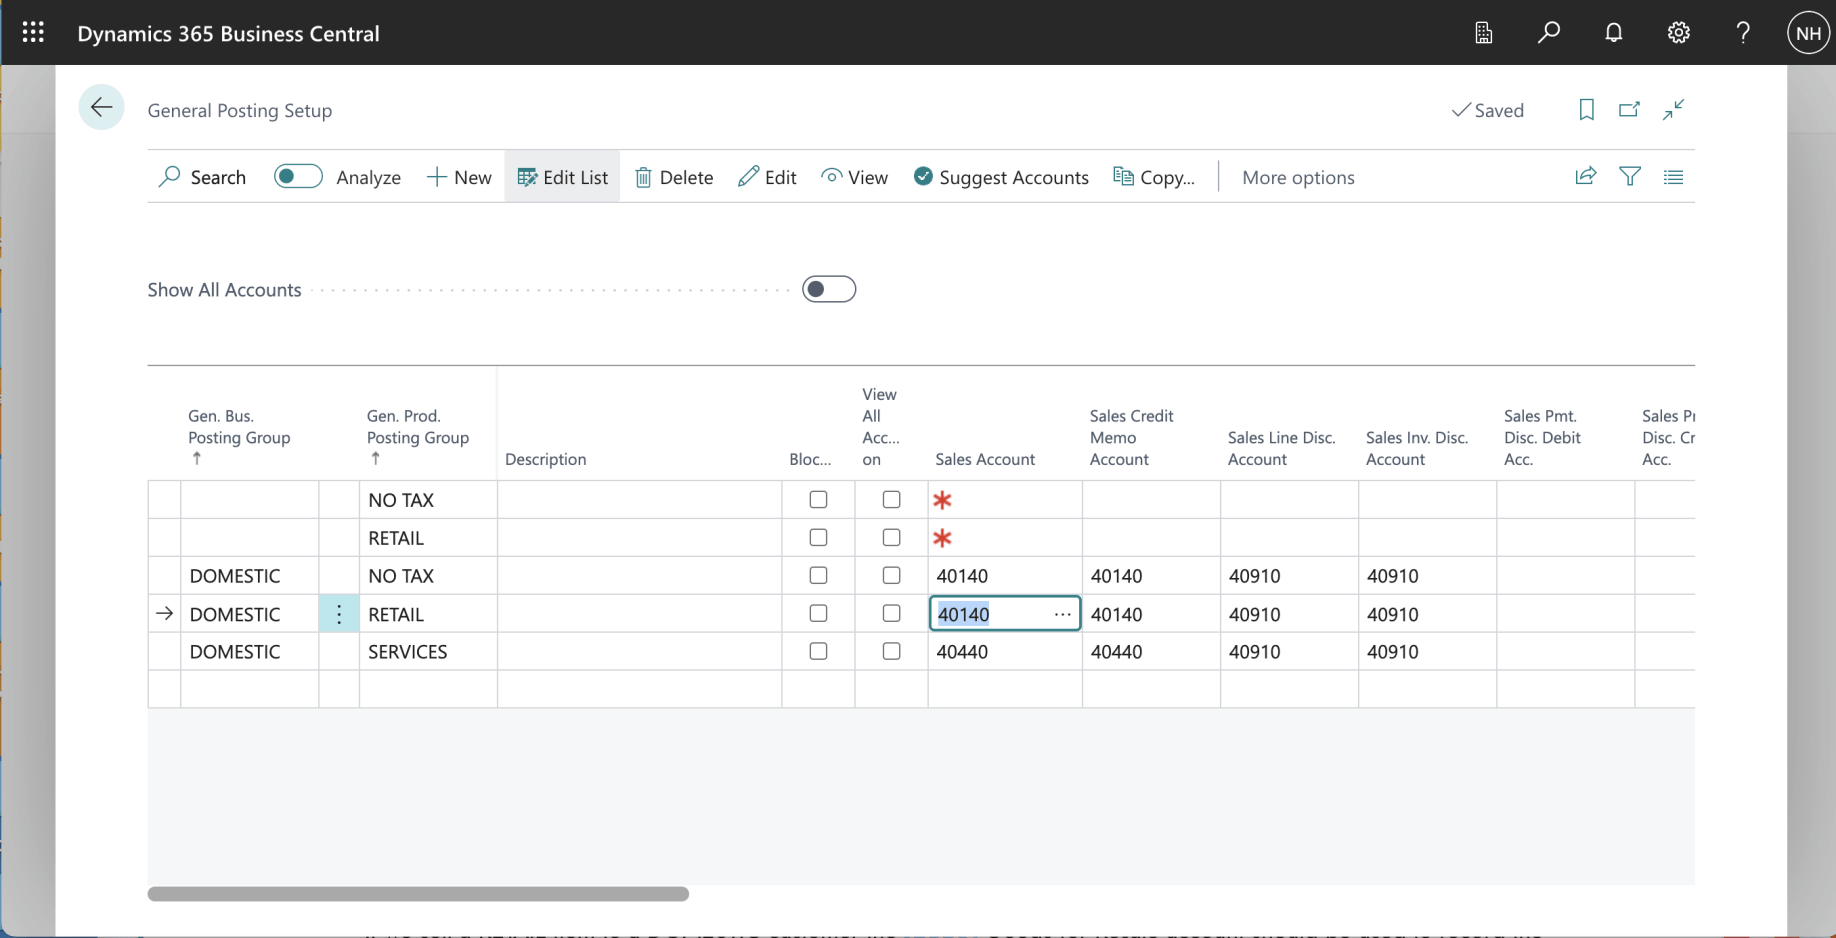Open row options menu for DOMESTIC RETAIL
This screenshot has height=938, width=1836.
click(339, 614)
